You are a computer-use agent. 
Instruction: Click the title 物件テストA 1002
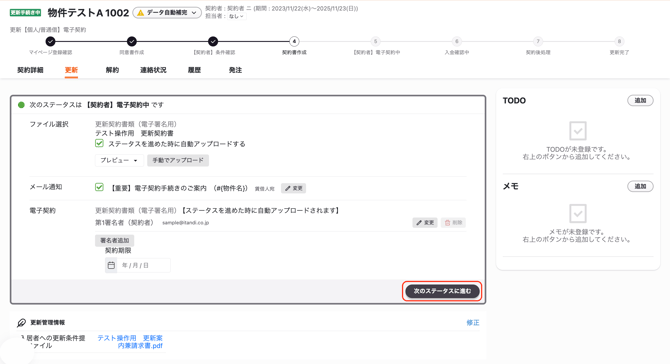pos(88,13)
